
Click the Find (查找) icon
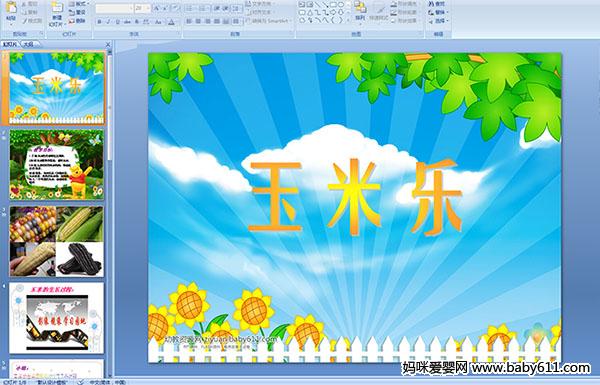tap(437, 4)
